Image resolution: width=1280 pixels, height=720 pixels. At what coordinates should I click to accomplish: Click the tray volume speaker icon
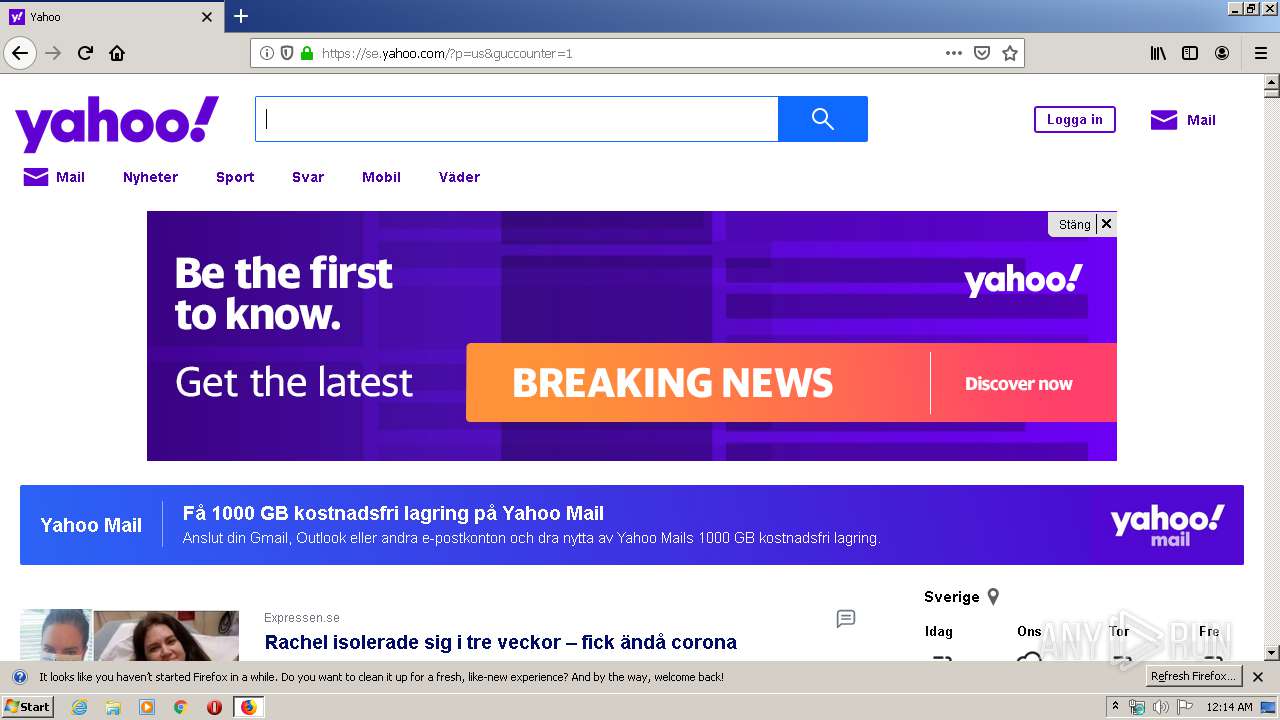[x=1161, y=707]
